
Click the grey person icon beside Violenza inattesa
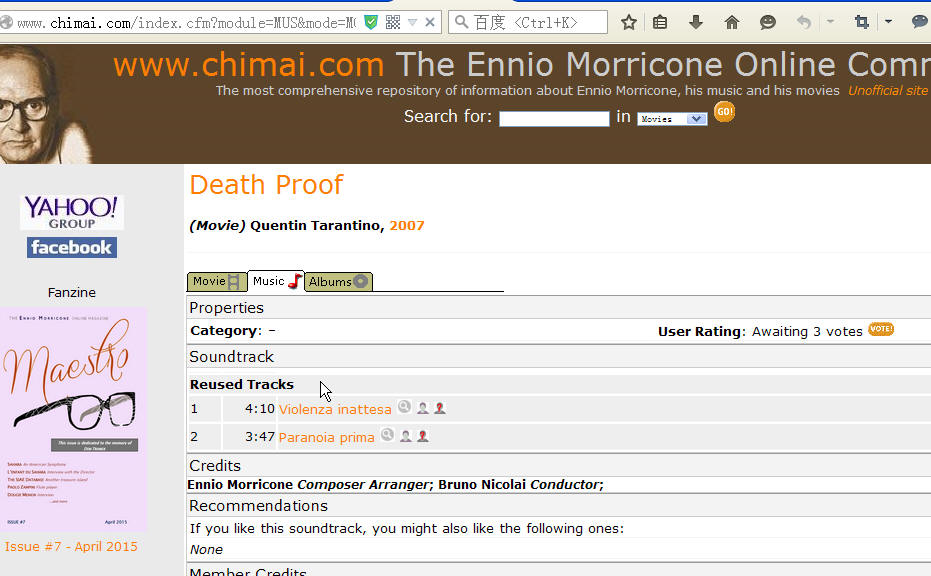click(423, 408)
